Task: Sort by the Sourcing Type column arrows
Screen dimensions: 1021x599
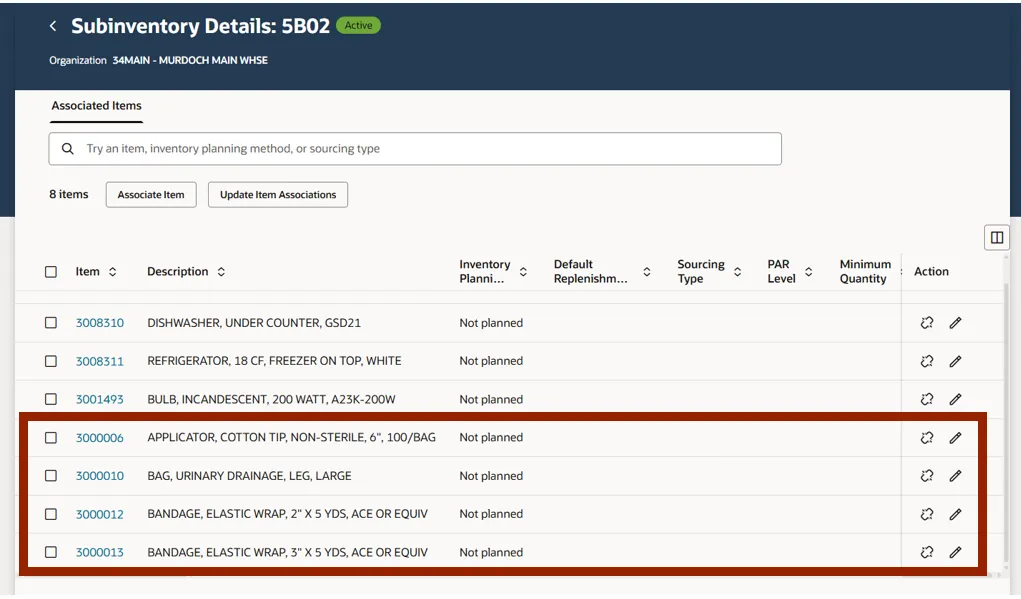Action: click(738, 272)
